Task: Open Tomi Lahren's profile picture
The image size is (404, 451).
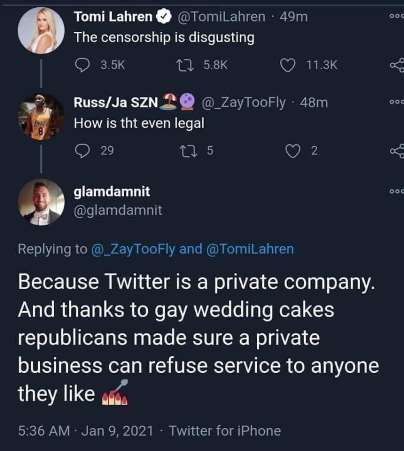Action: pos(41,31)
